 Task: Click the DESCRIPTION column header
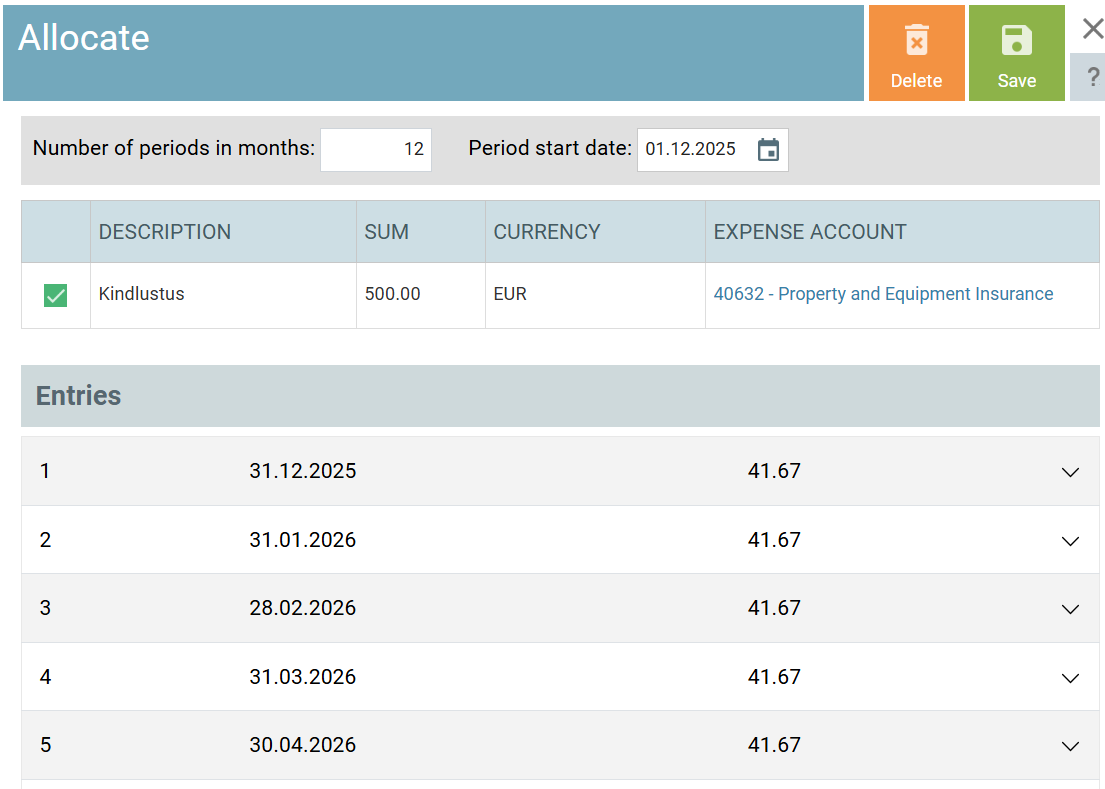pos(165,232)
